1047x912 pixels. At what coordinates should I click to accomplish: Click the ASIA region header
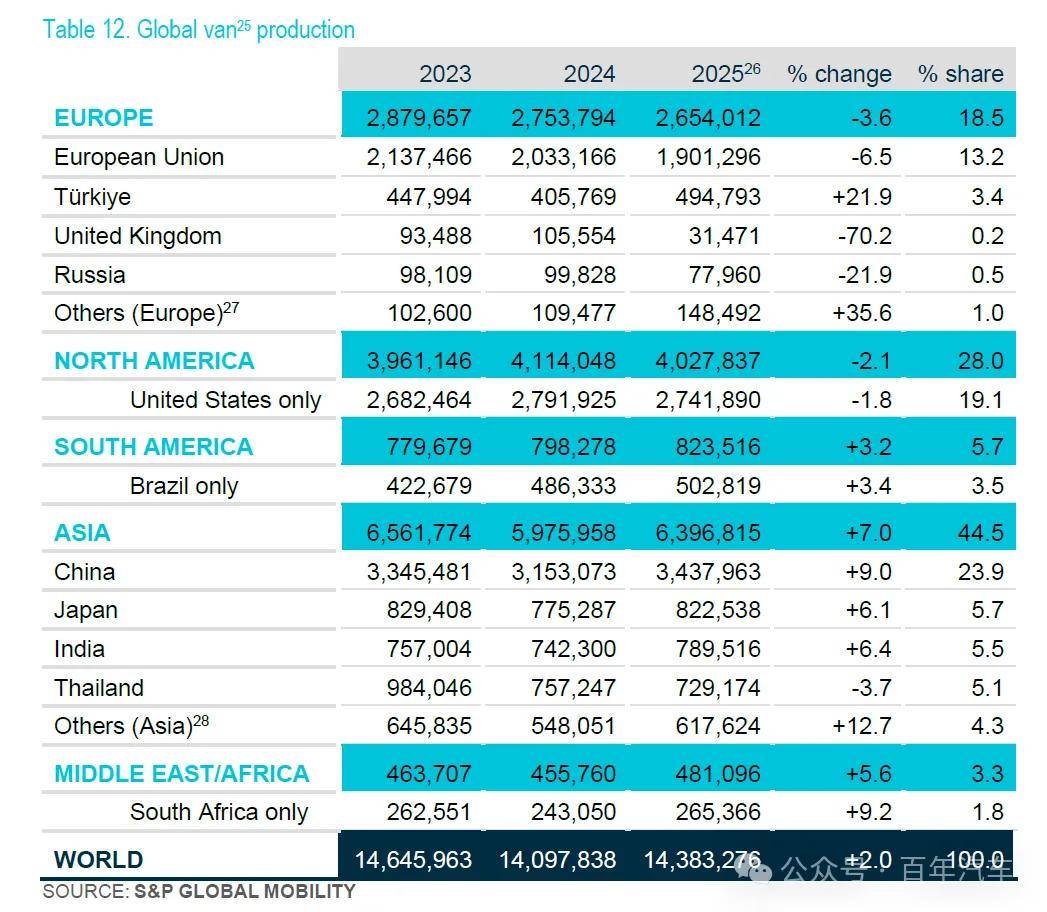click(x=82, y=533)
